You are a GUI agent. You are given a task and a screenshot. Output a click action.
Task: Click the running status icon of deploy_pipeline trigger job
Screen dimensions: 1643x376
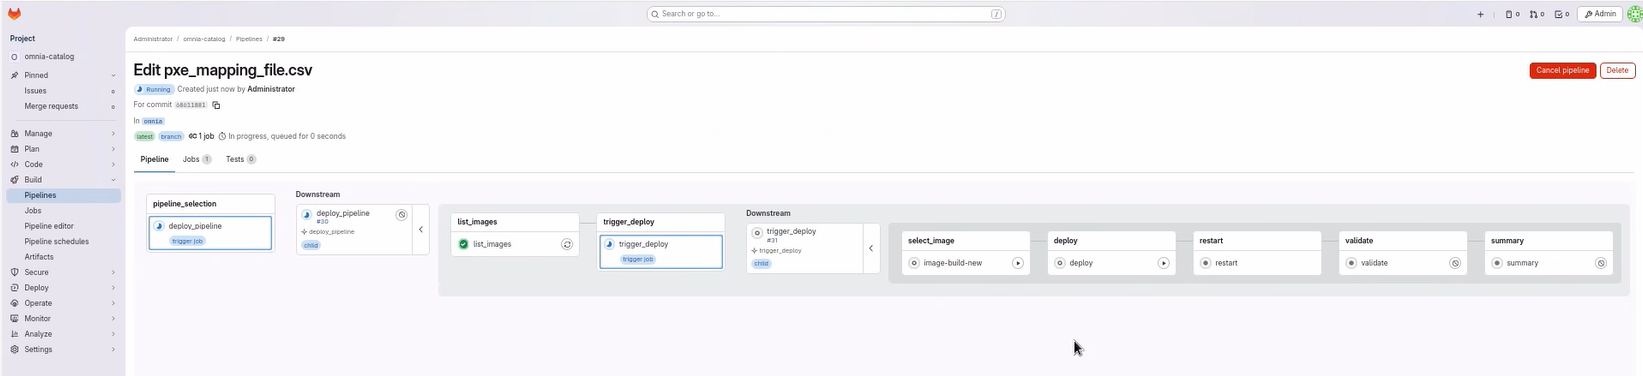pyautogui.click(x=159, y=226)
